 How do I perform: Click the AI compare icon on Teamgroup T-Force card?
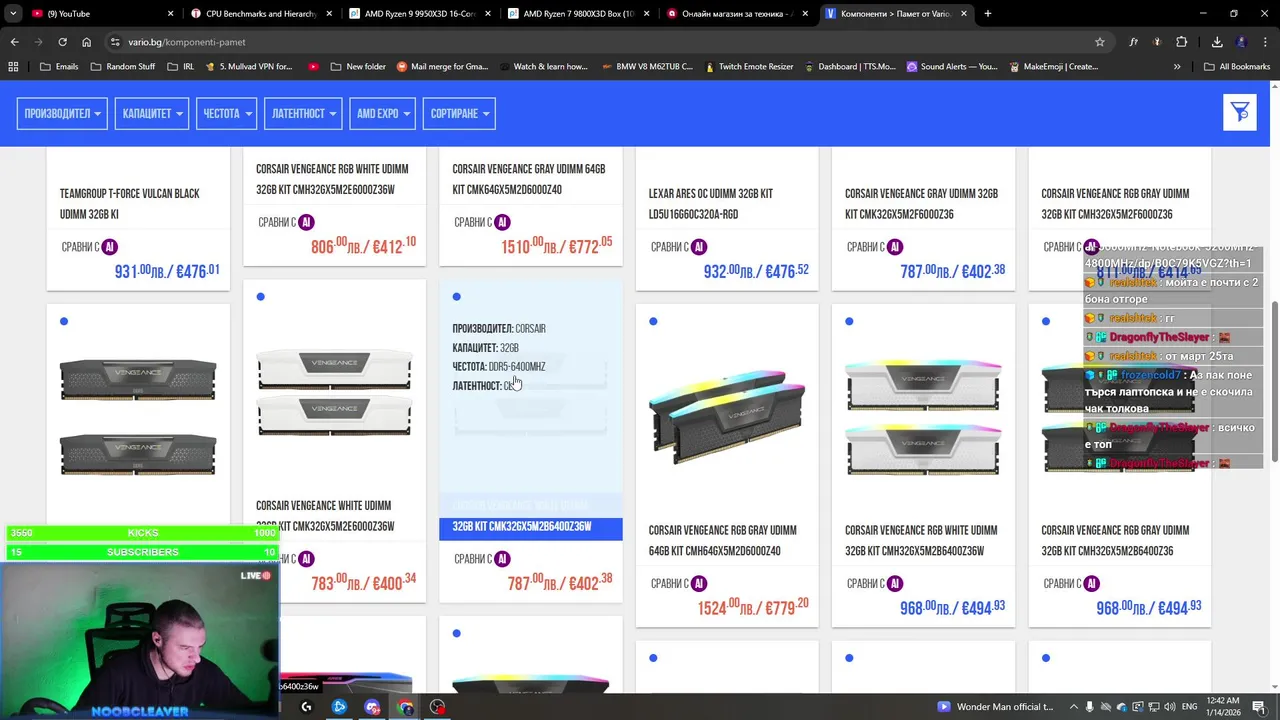point(110,247)
